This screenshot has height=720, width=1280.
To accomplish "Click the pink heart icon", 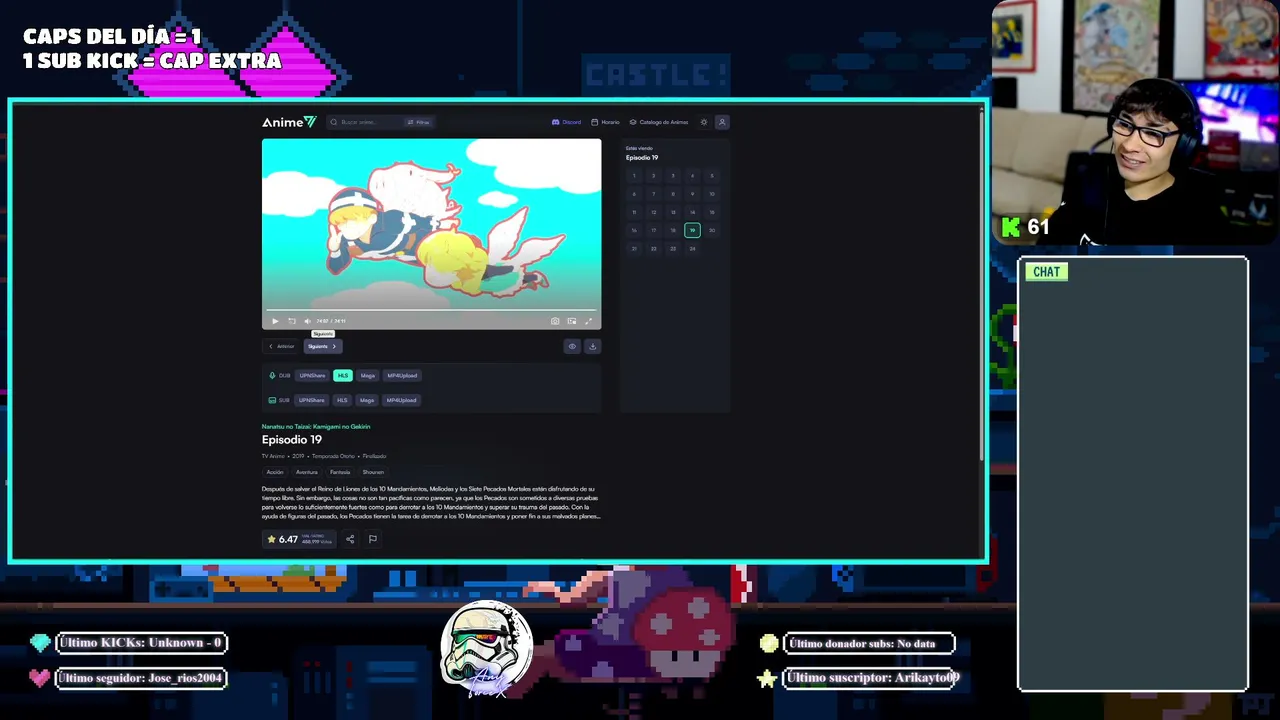I will click(40, 678).
